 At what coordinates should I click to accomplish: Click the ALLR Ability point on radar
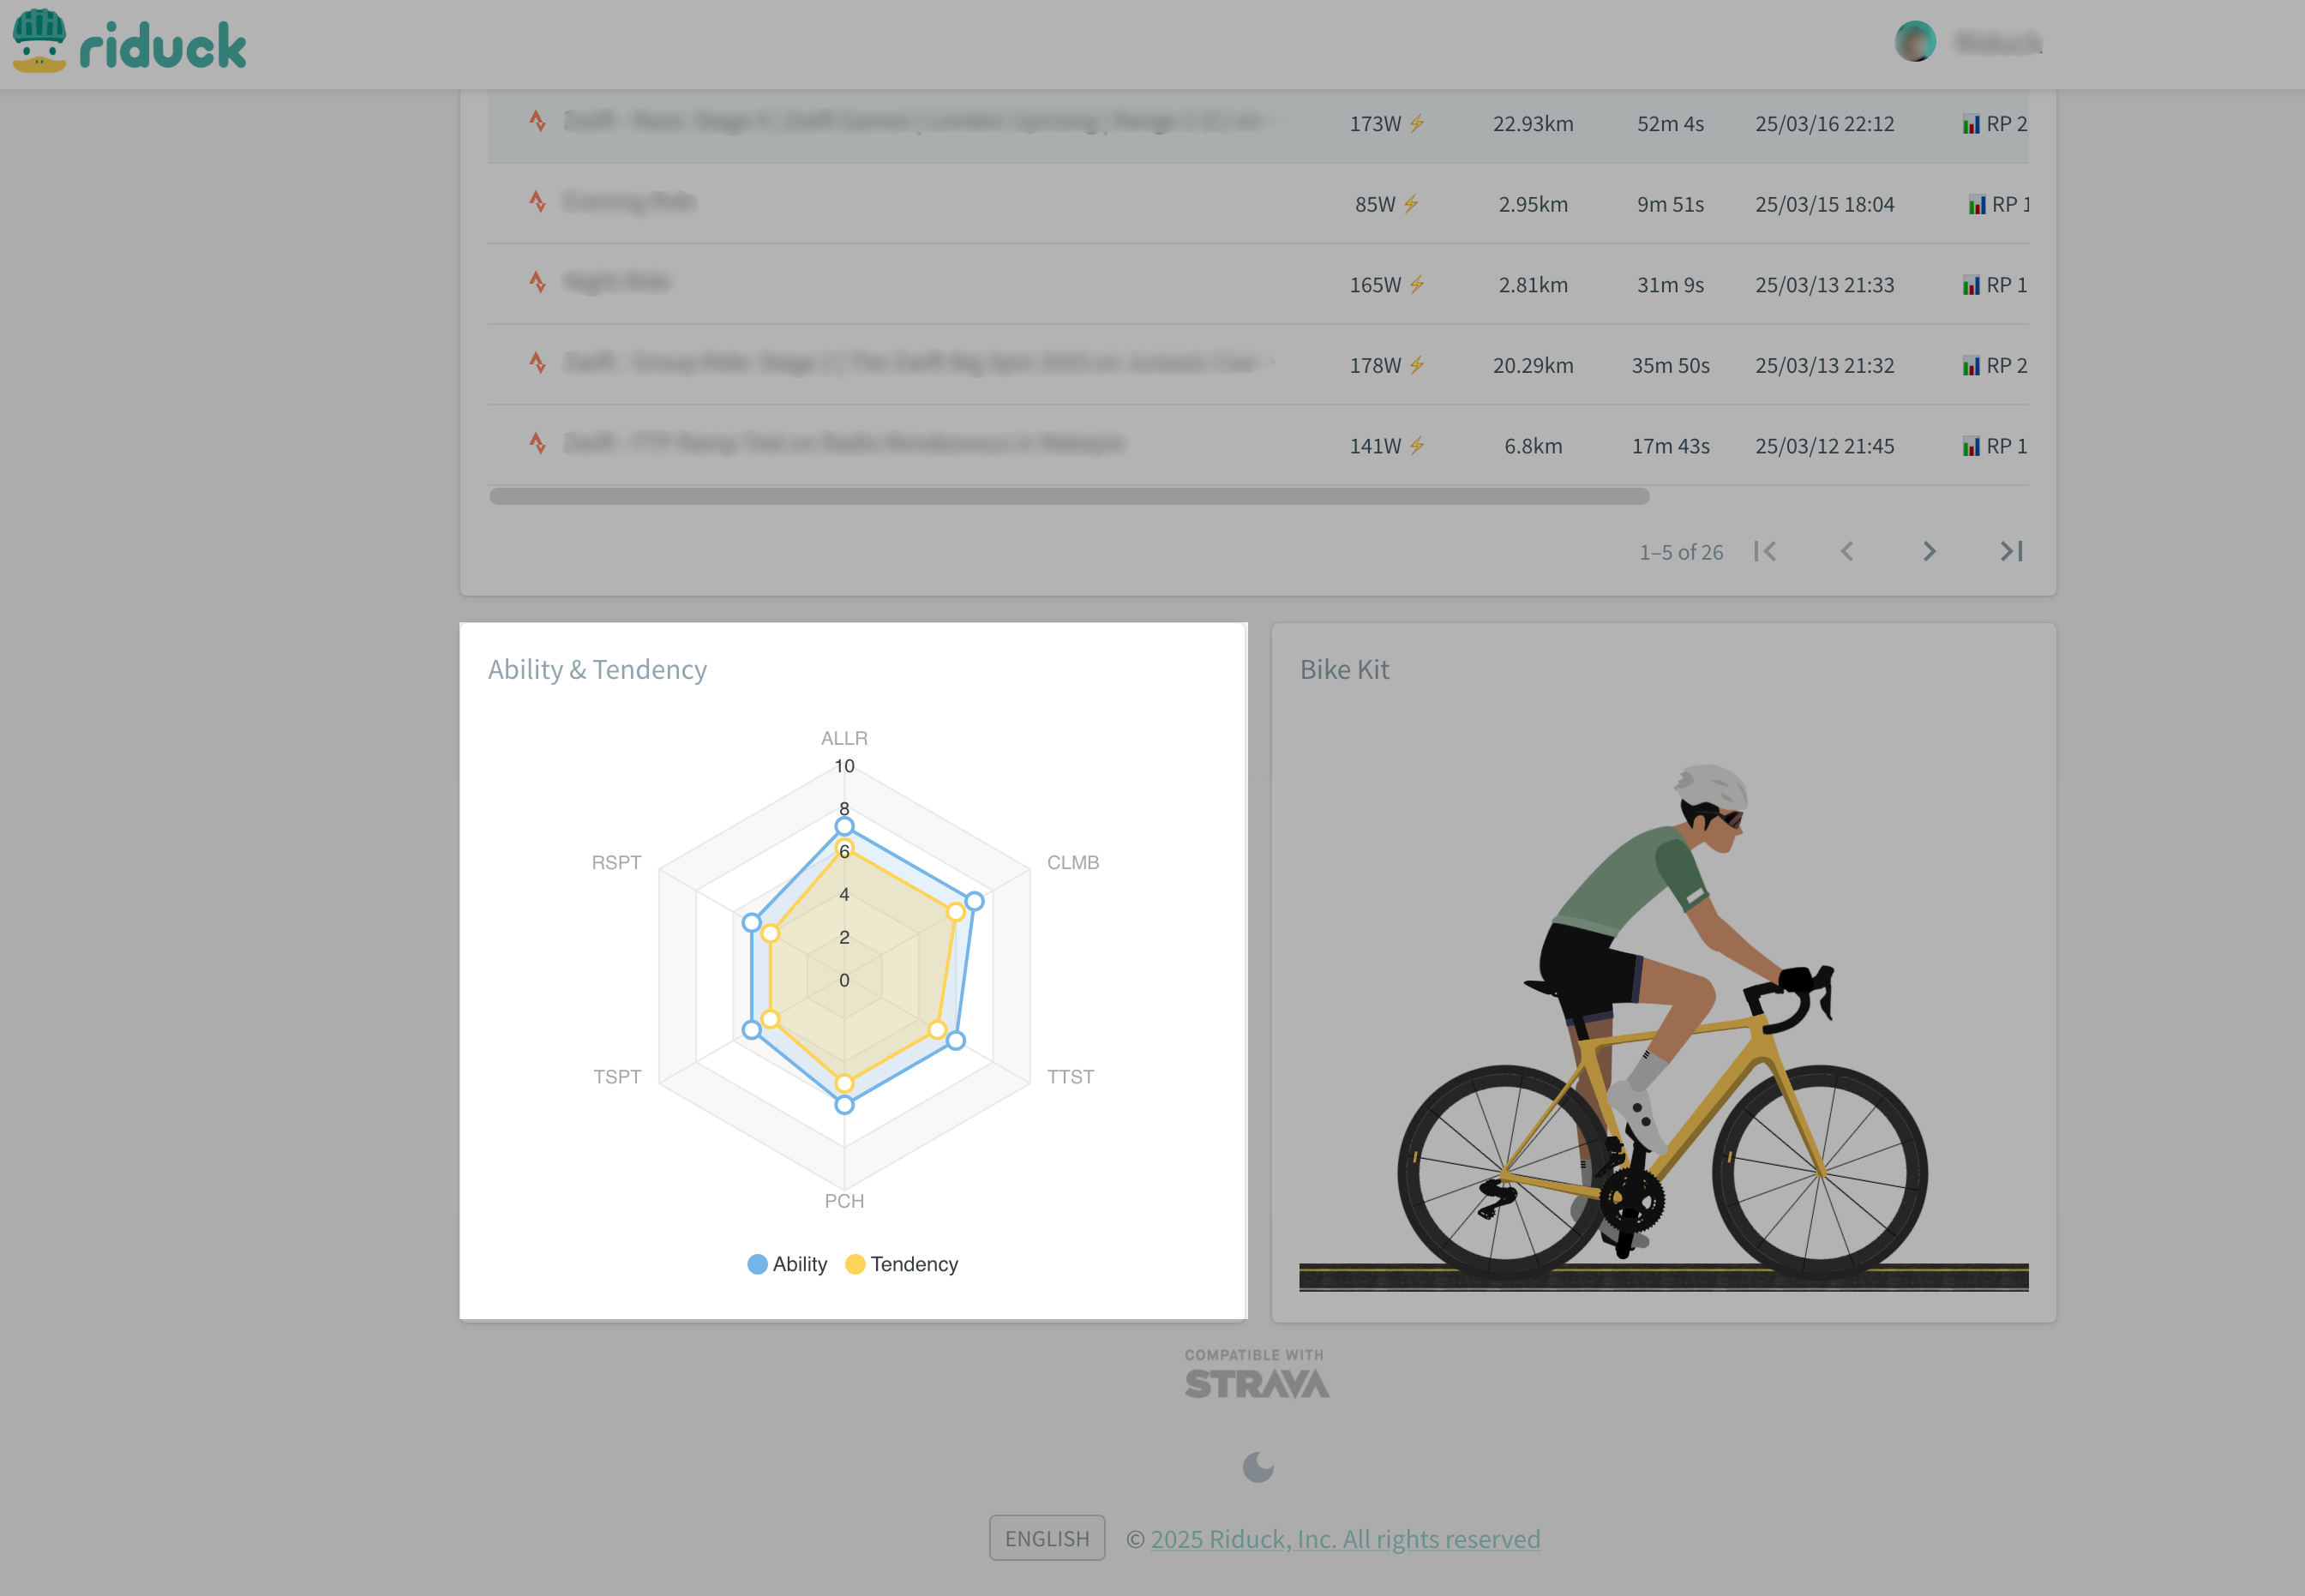coord(844,826)
